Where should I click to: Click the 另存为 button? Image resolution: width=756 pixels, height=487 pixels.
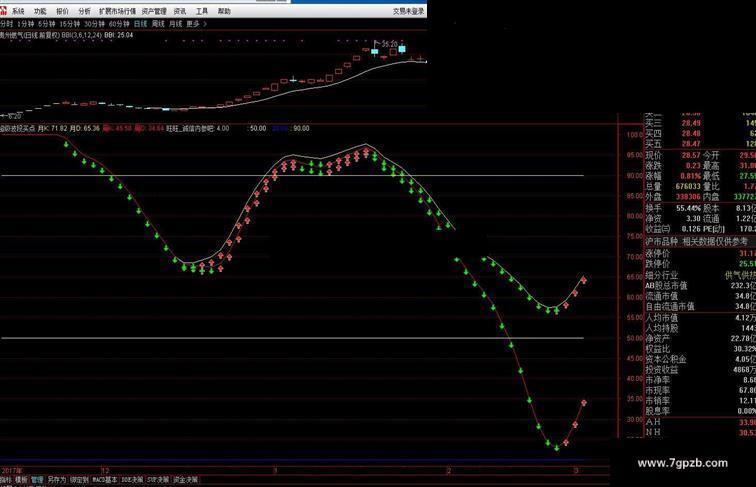(x=56, y=480)
